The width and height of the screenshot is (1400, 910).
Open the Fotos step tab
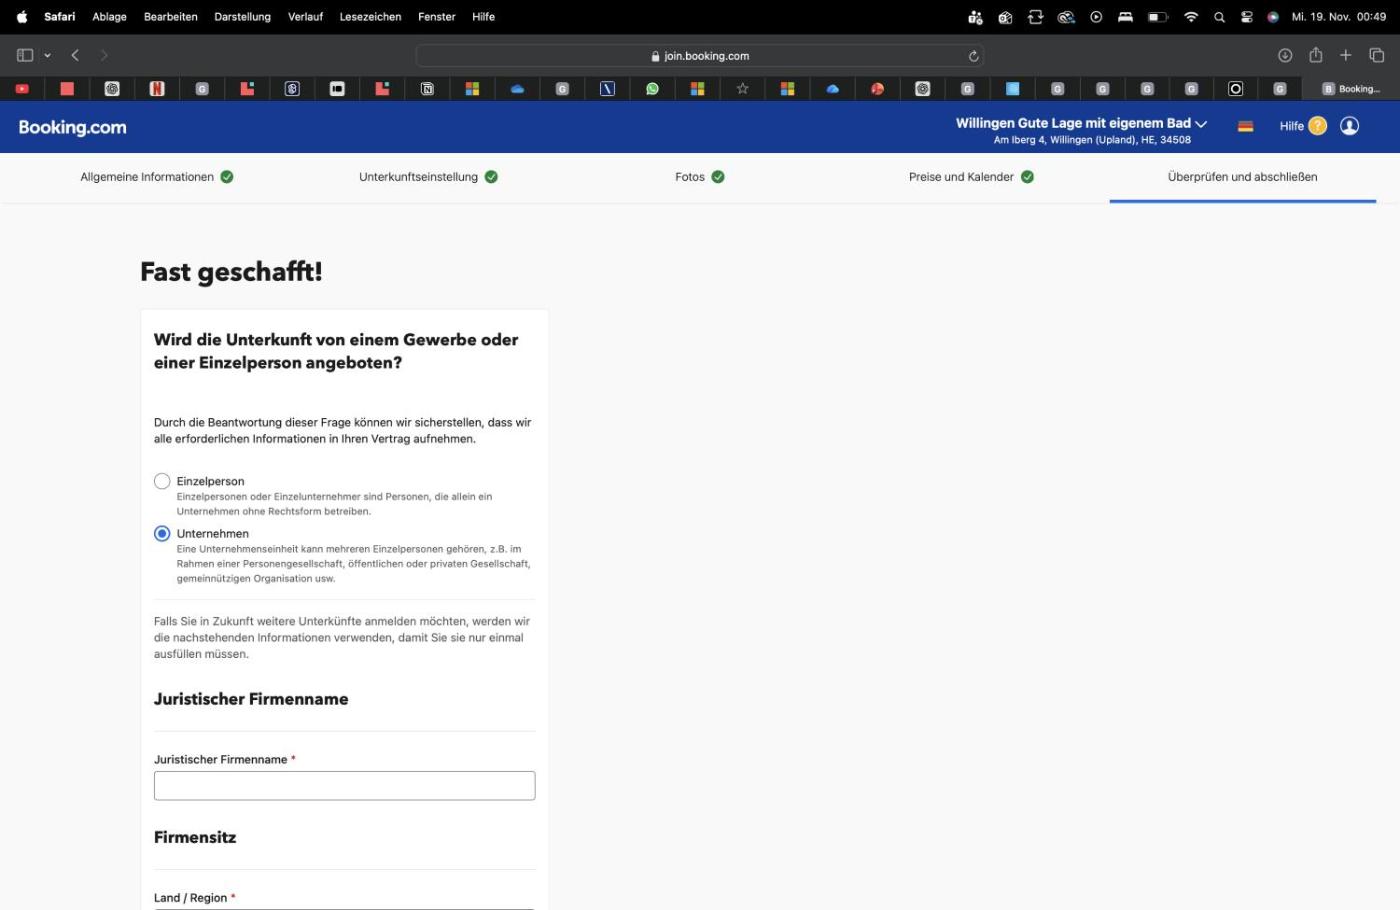tap(690, 177)
